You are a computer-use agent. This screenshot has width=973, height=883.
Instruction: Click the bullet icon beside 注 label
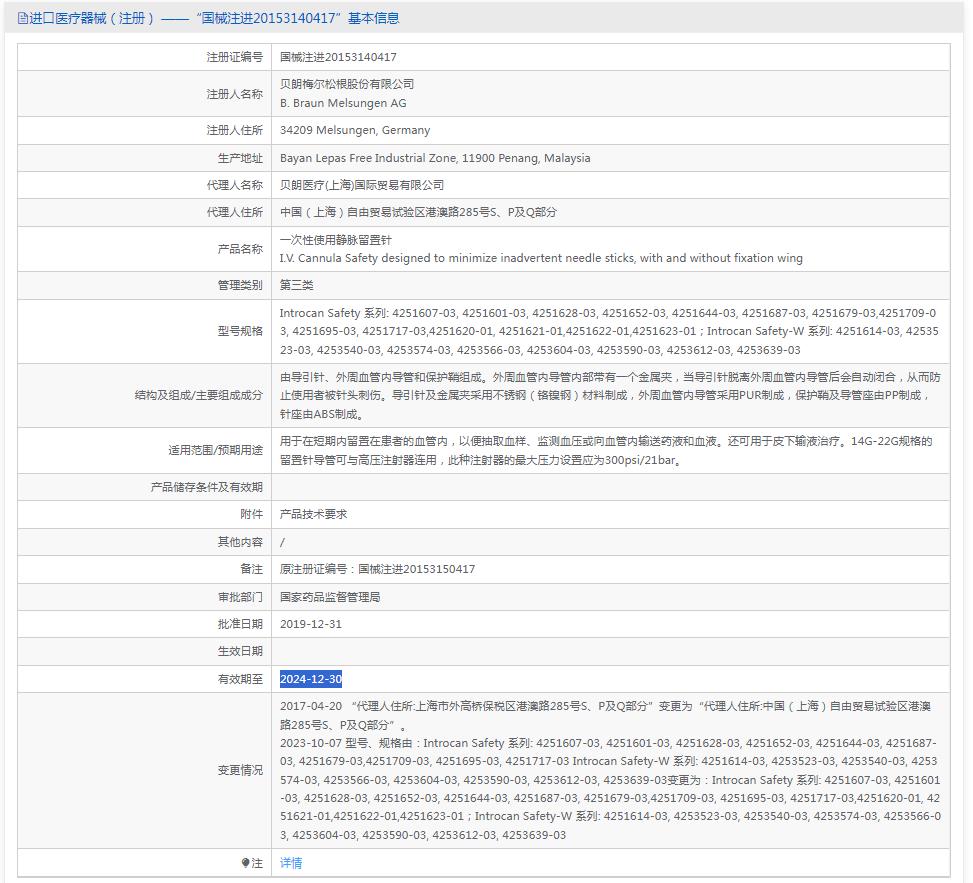[245, 863]
